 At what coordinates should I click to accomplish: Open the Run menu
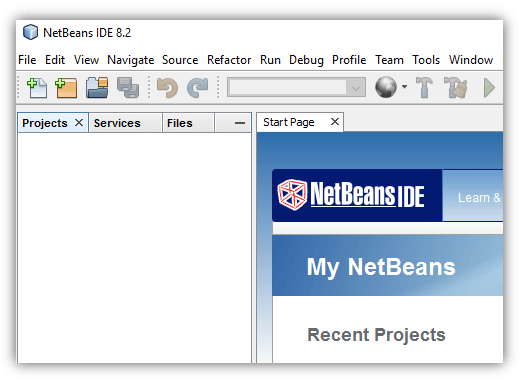point(270,60)
